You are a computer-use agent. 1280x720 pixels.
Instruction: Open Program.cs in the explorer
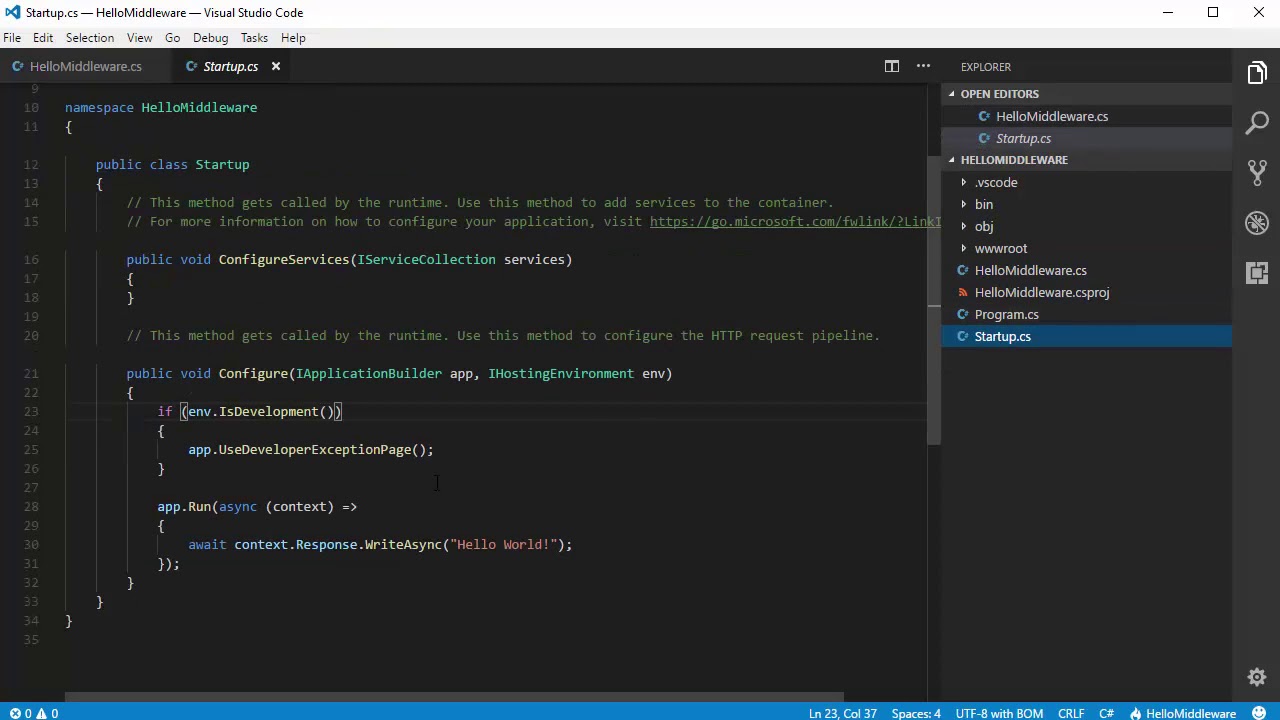tap(1006, 314)
